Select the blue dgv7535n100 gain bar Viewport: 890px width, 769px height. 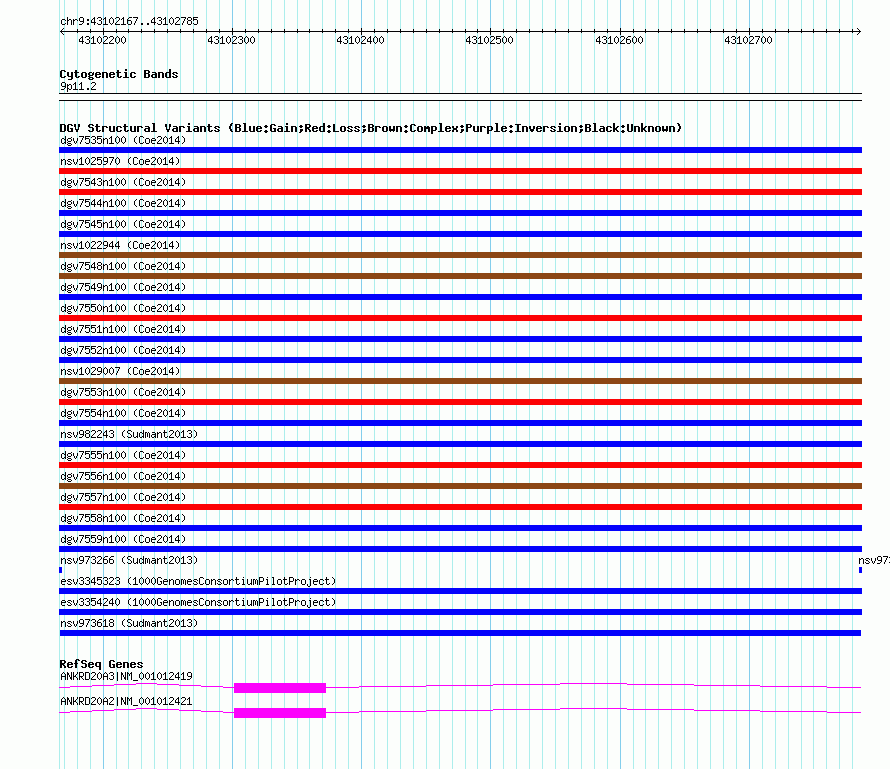click(x=460, y=150)
